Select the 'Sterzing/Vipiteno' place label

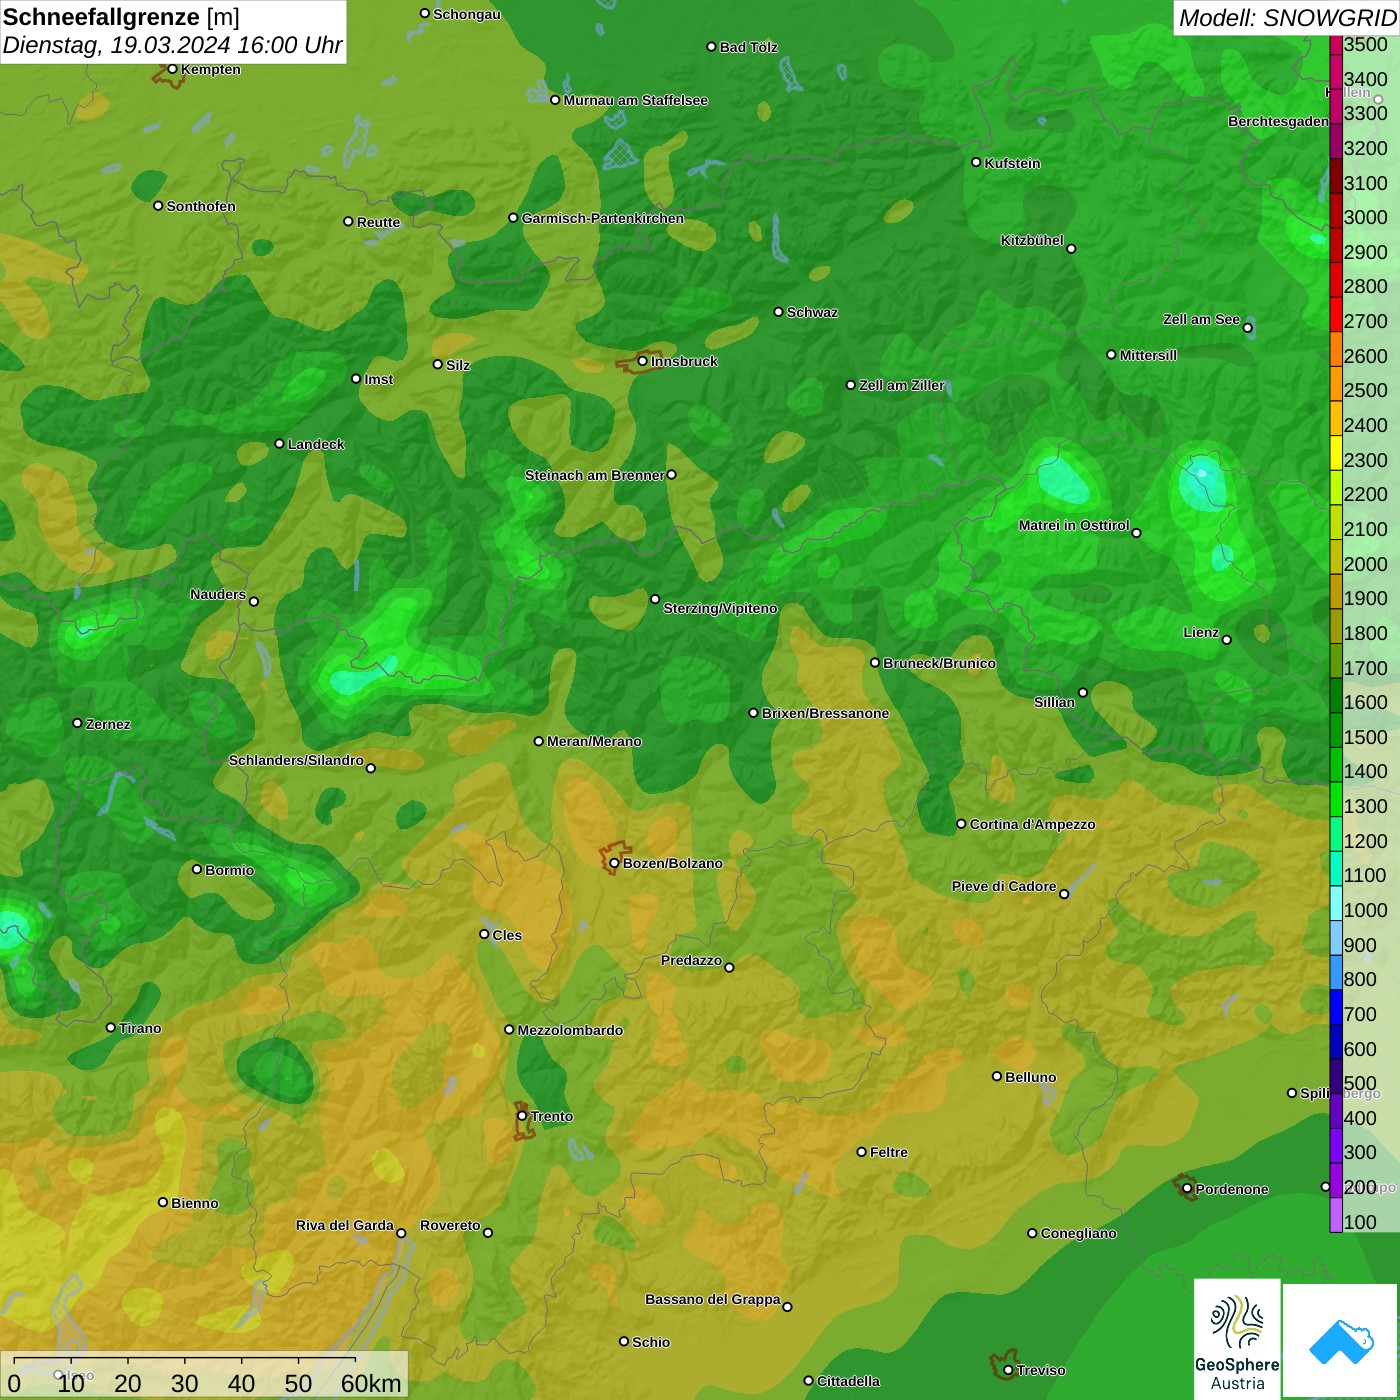[x=720, y=608]
